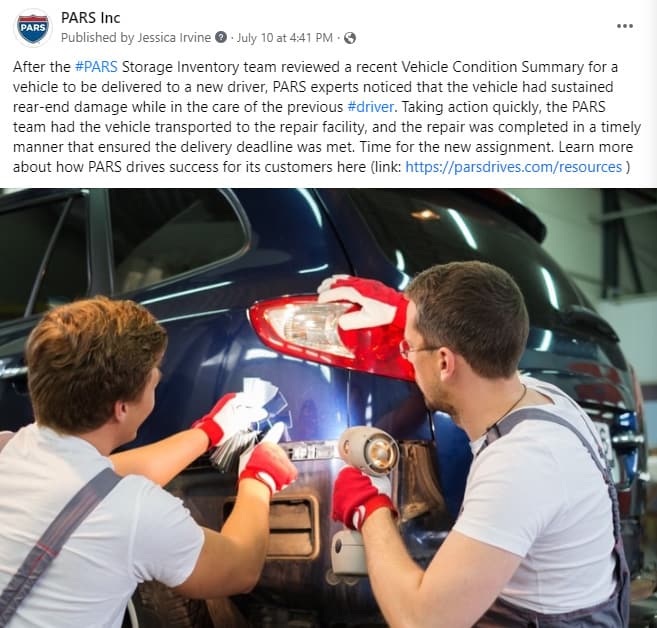
Task: Open the auto repair photo in viewer
Action: click(x=328, y=408)
